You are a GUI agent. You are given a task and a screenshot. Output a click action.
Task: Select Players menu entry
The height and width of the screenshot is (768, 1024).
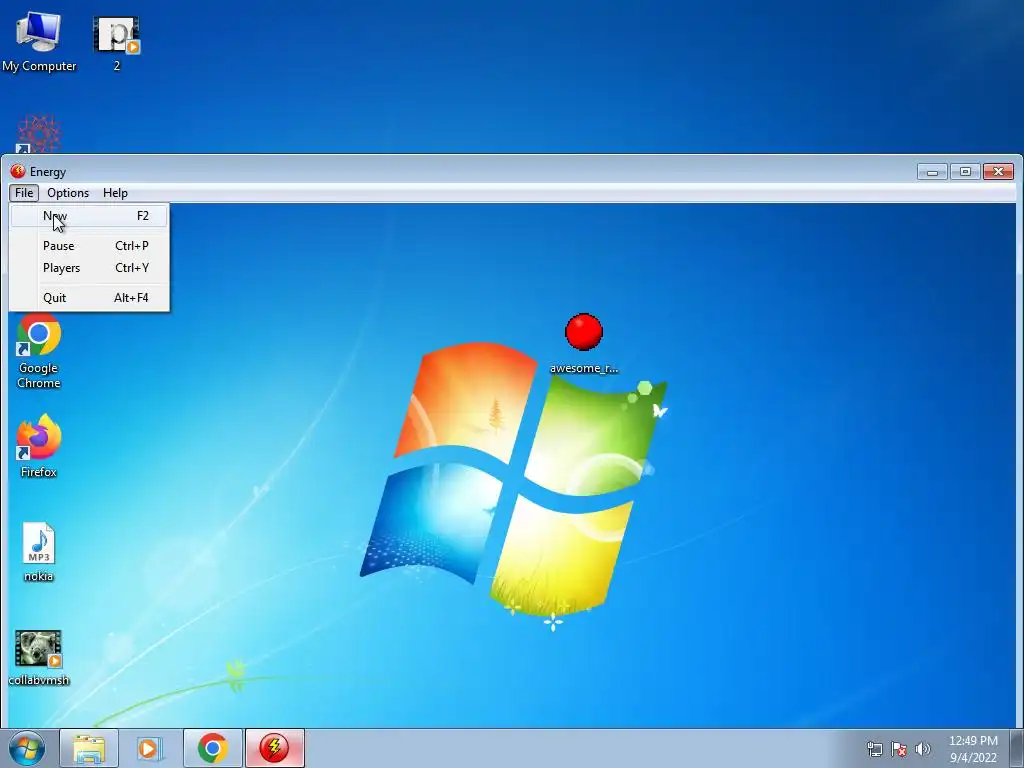click(x=89, y=268)
